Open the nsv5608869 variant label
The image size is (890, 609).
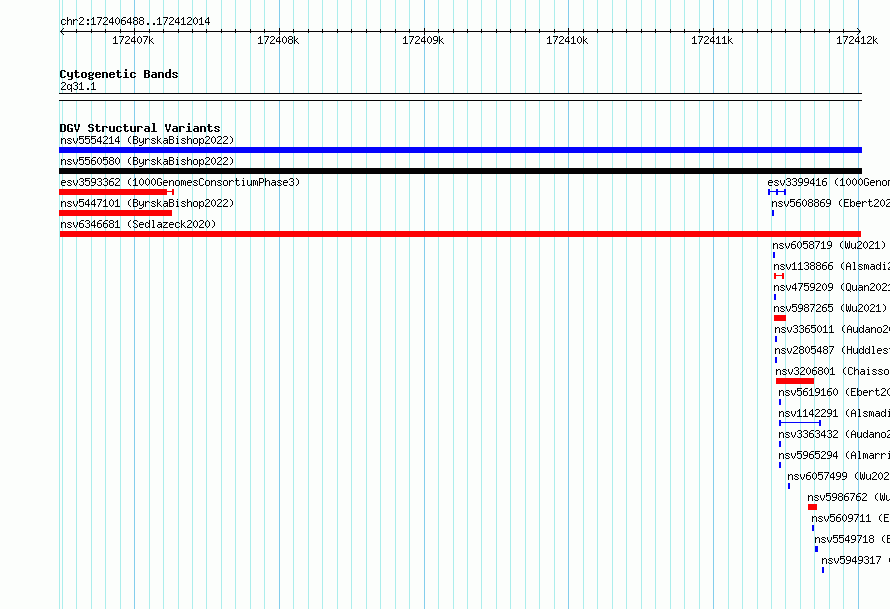tap(830, 203)
